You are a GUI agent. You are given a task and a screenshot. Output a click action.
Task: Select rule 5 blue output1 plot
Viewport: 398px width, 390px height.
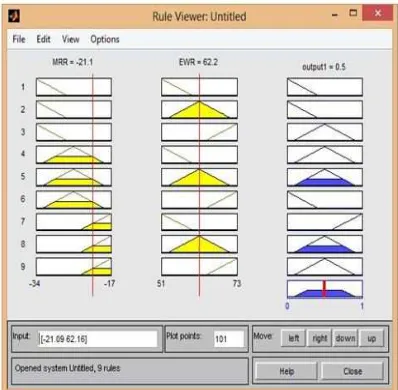click(325, 177)
